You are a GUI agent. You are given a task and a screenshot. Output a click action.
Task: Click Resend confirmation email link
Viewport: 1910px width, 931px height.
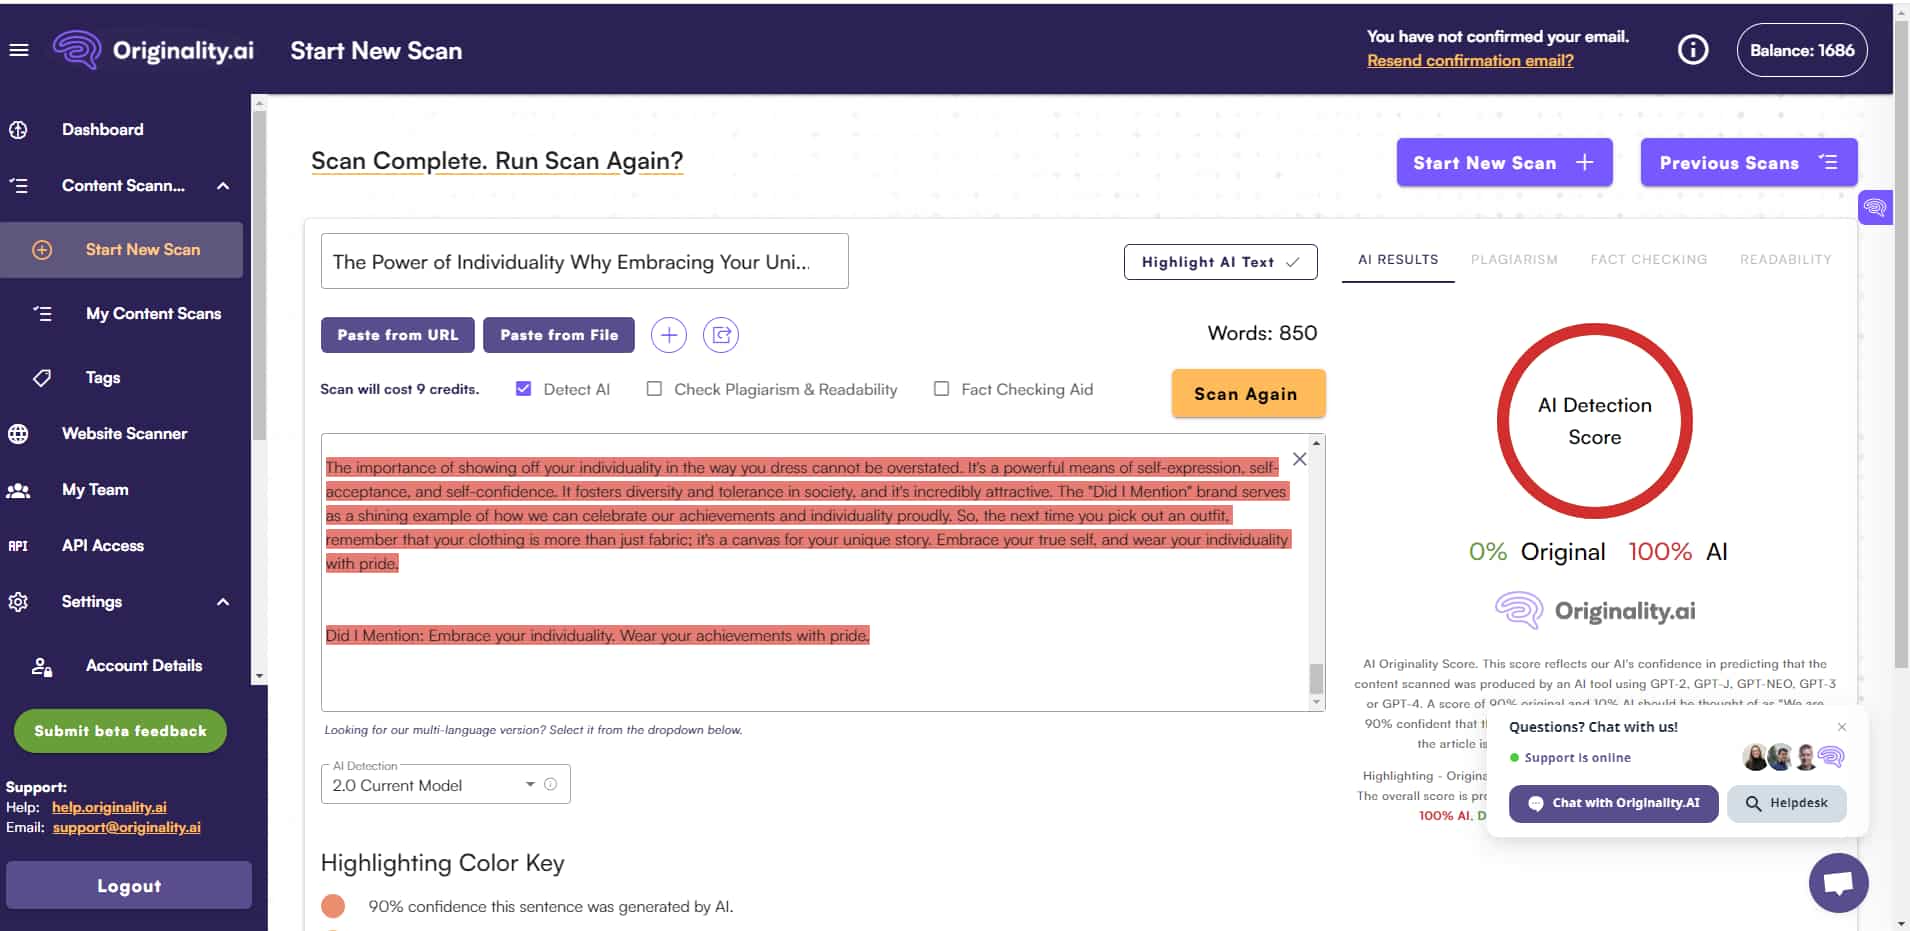(1470, 61)
